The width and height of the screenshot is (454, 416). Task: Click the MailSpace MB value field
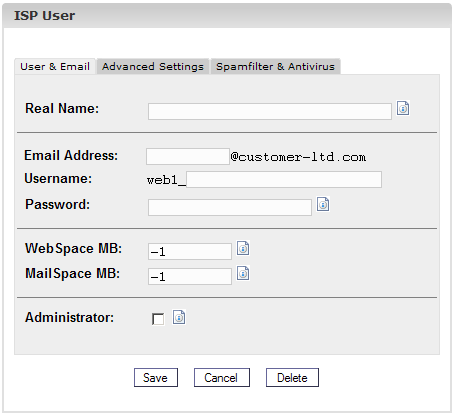[x=190, y=276]
